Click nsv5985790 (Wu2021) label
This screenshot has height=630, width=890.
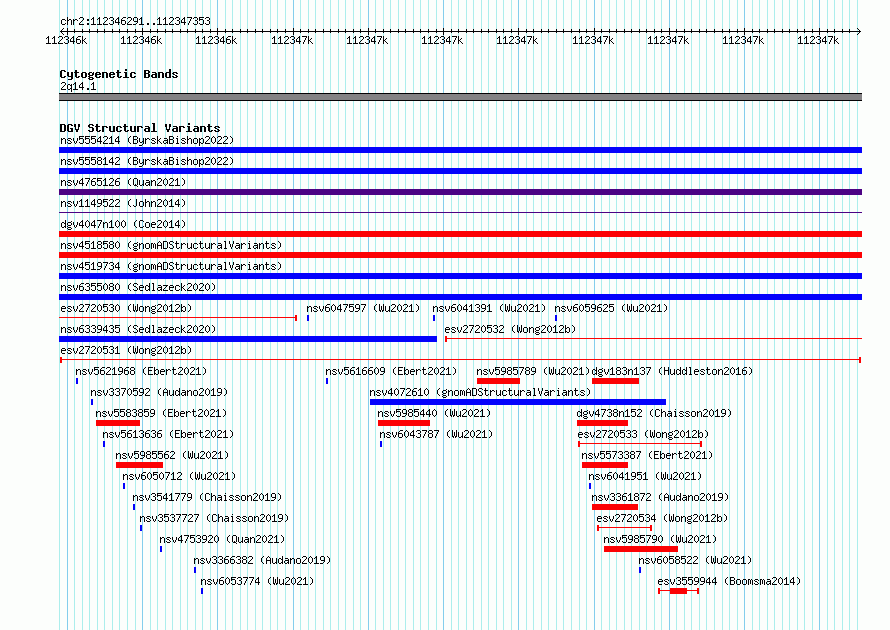(x=660, y=539)
